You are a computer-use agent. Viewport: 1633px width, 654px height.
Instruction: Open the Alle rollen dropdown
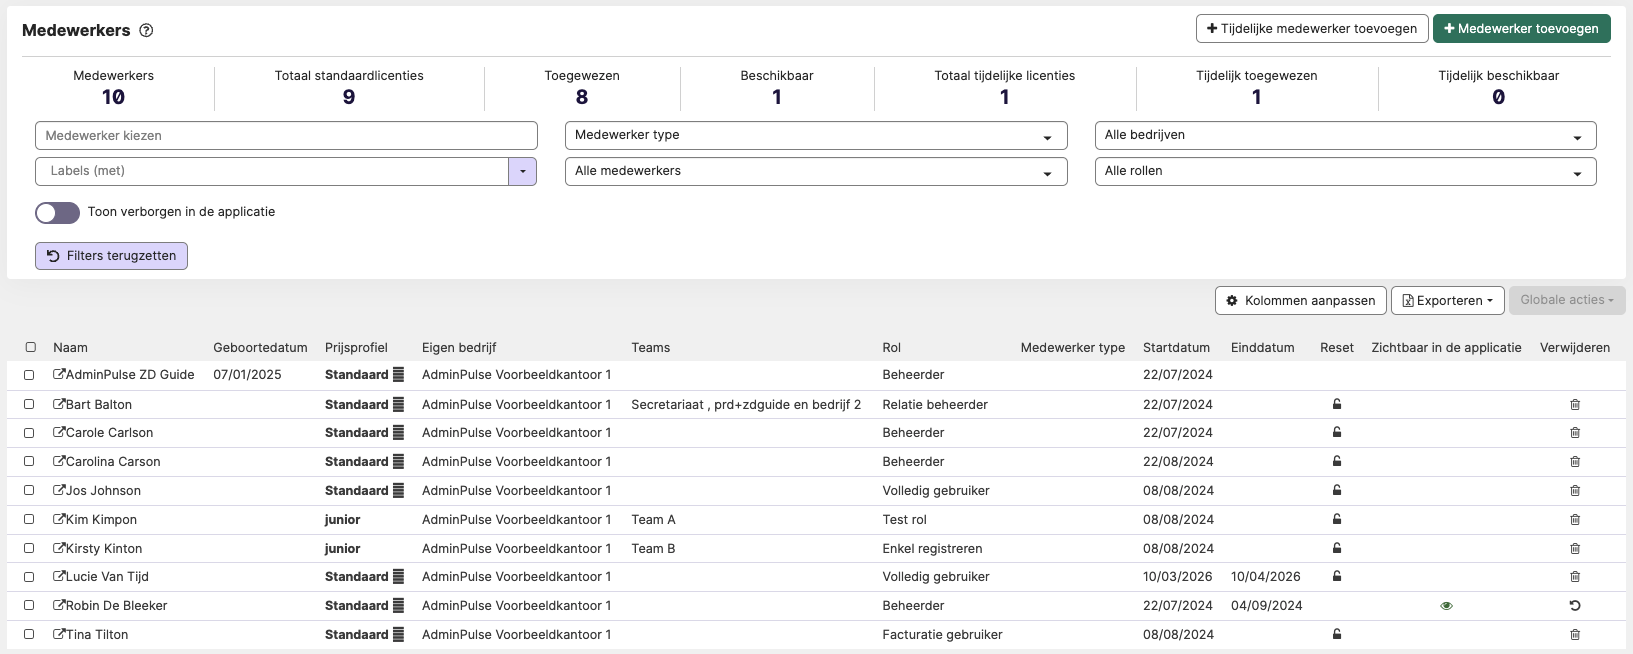pyautogui.click(x=1345, y=171)
